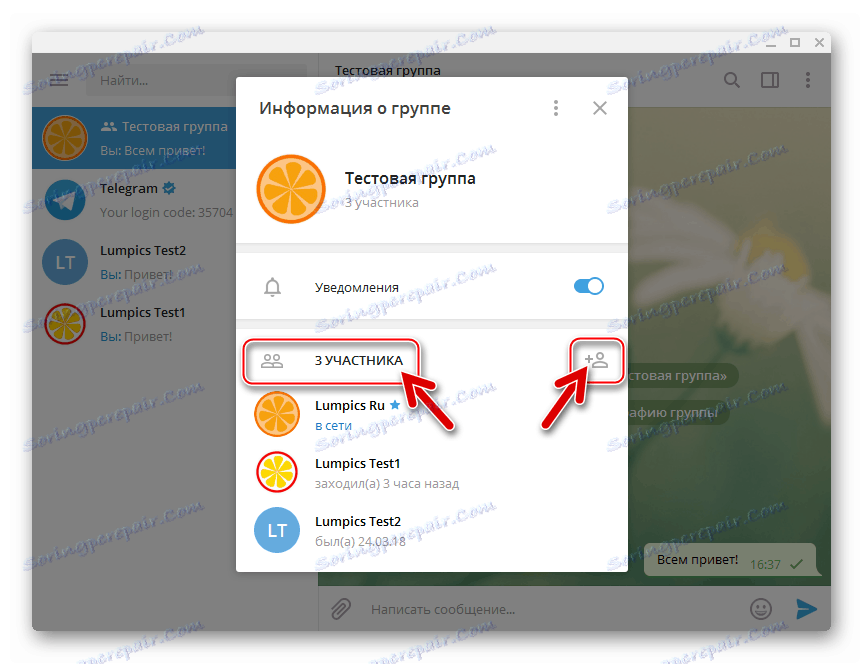Image resolution: width=864 pixels, height=664 pixels.
Task: Click the LT avatar in members list
Action: 277,530
